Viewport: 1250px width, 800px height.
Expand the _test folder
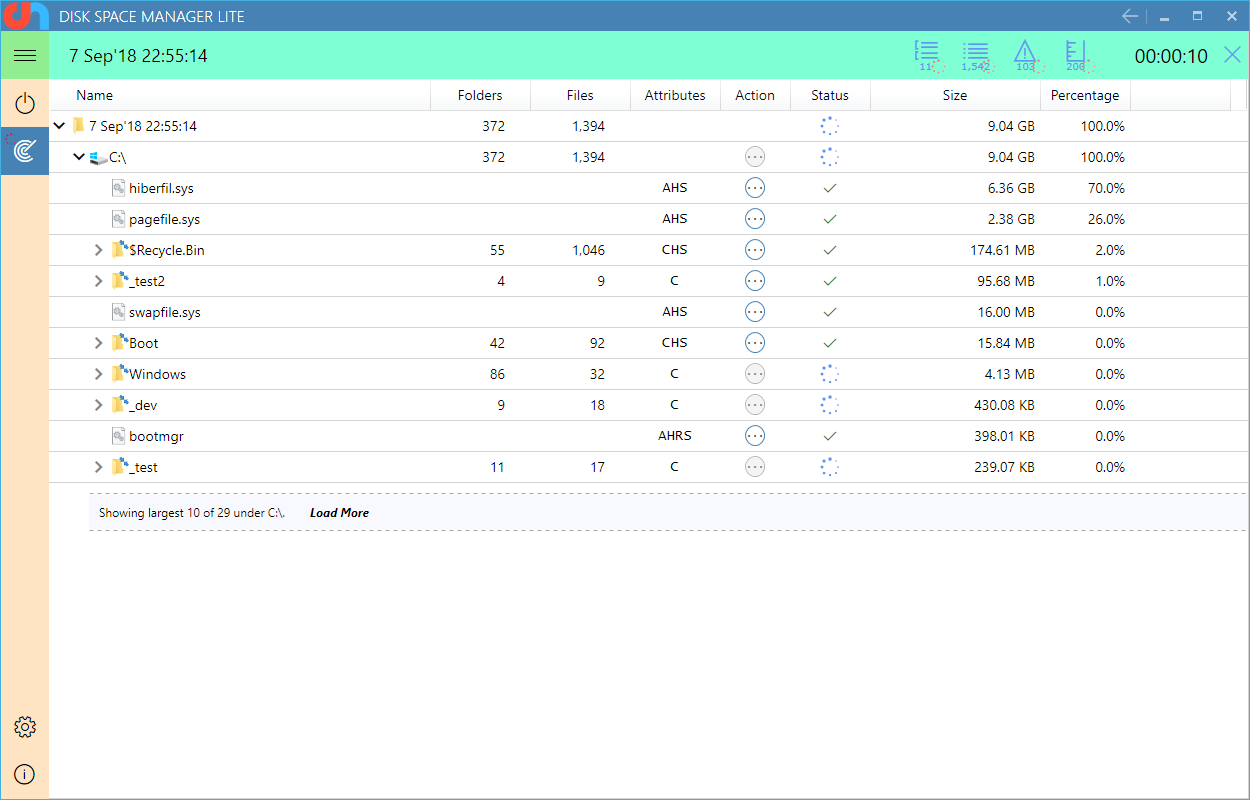click(98, 467)
